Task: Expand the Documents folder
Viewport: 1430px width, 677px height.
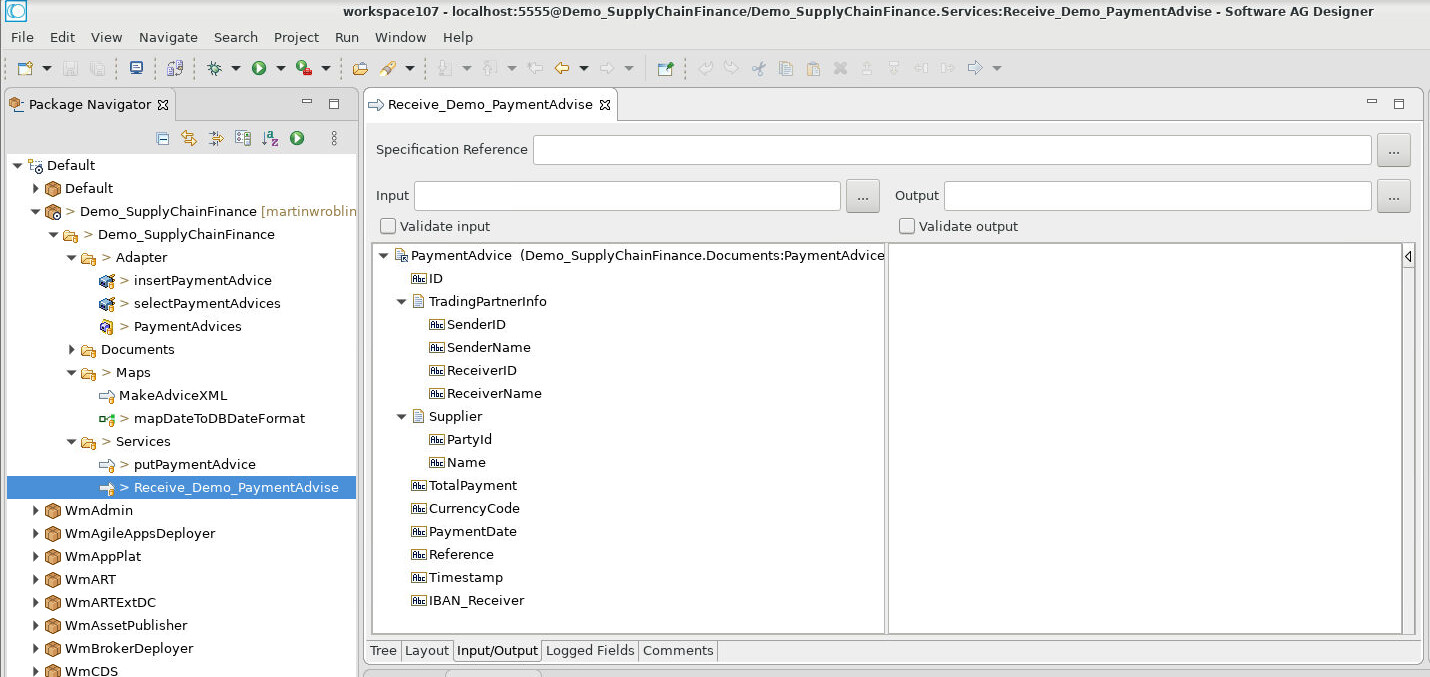Action: (72, 350)
